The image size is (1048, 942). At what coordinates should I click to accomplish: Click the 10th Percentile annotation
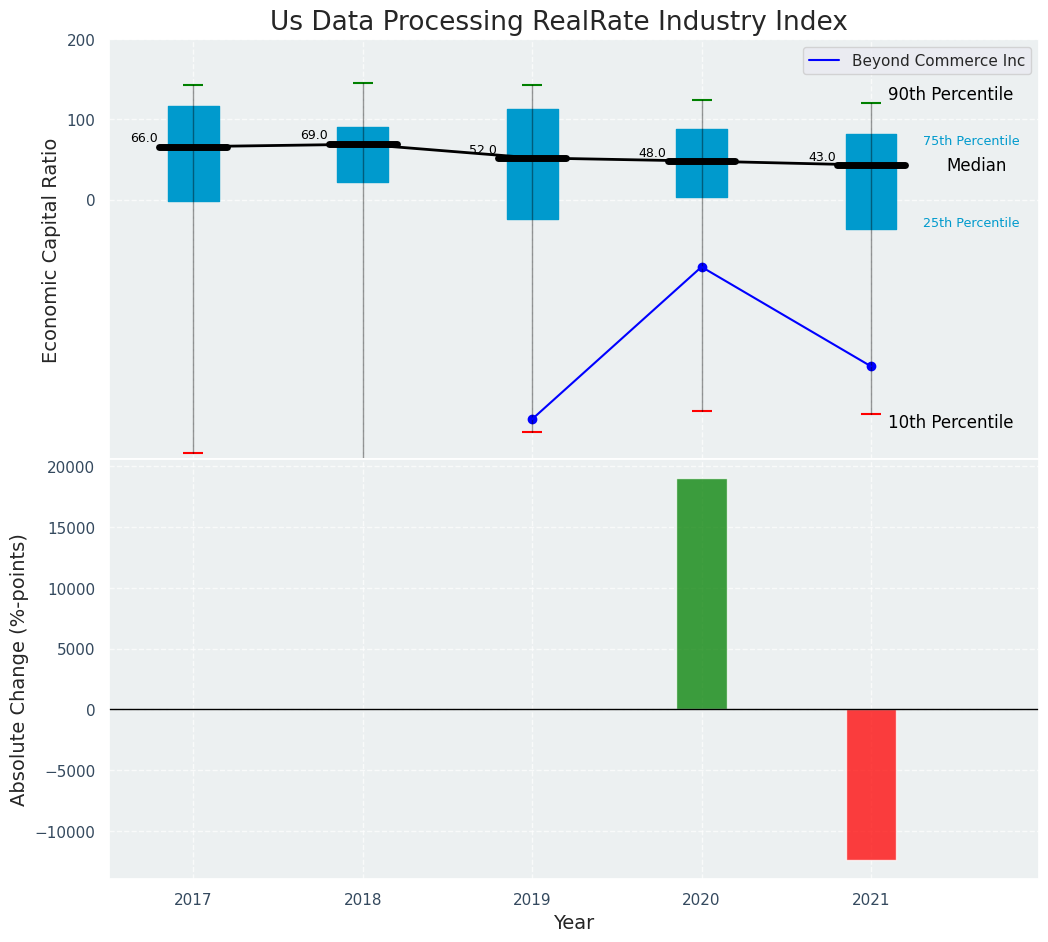pyautogui.click(x=950, y=422)
